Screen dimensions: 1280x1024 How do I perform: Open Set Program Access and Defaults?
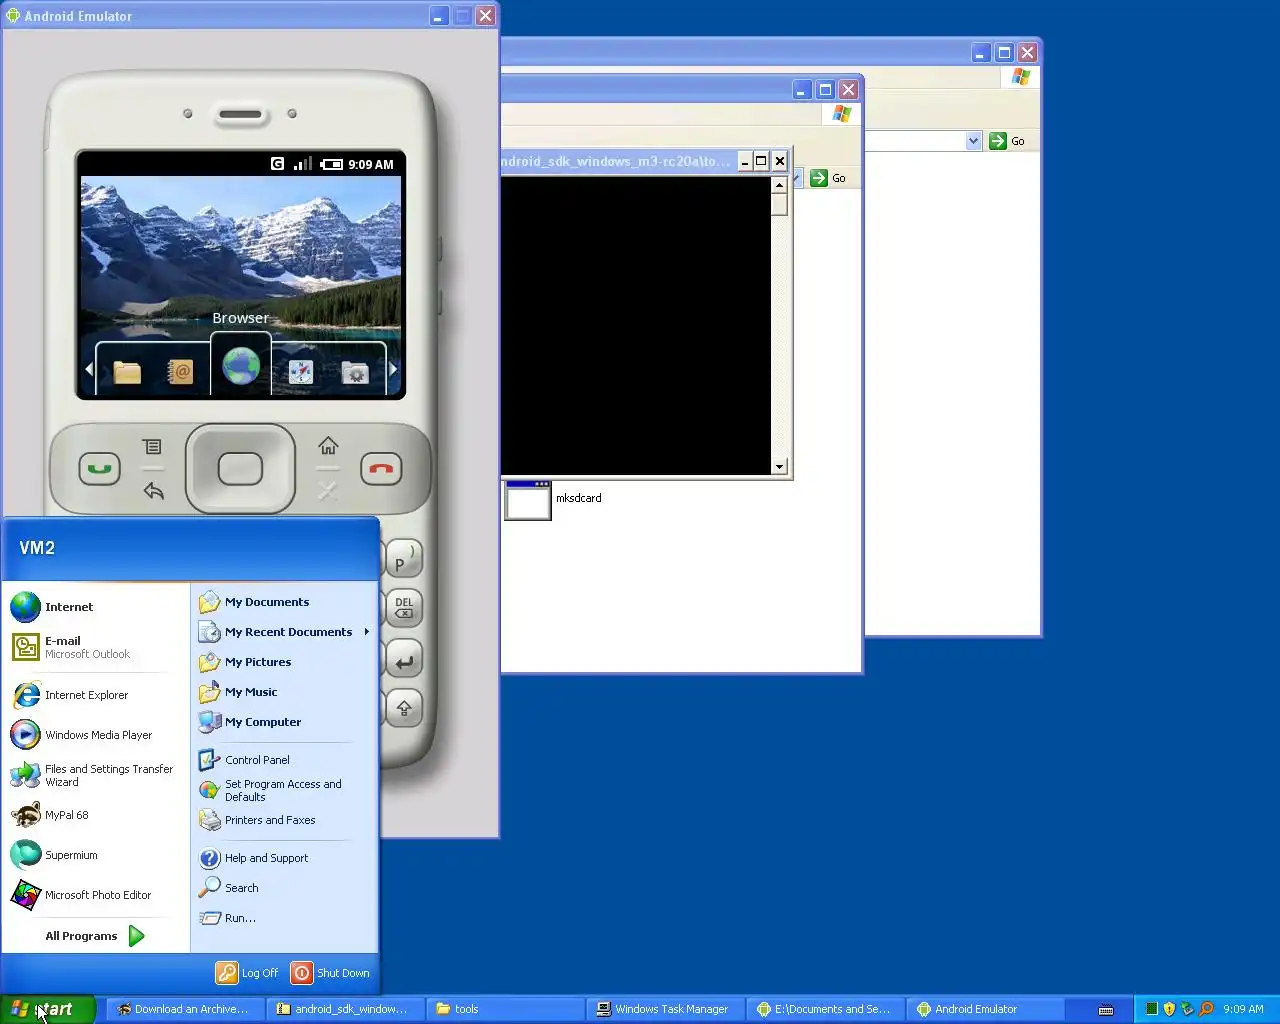(x=284, y=790)
